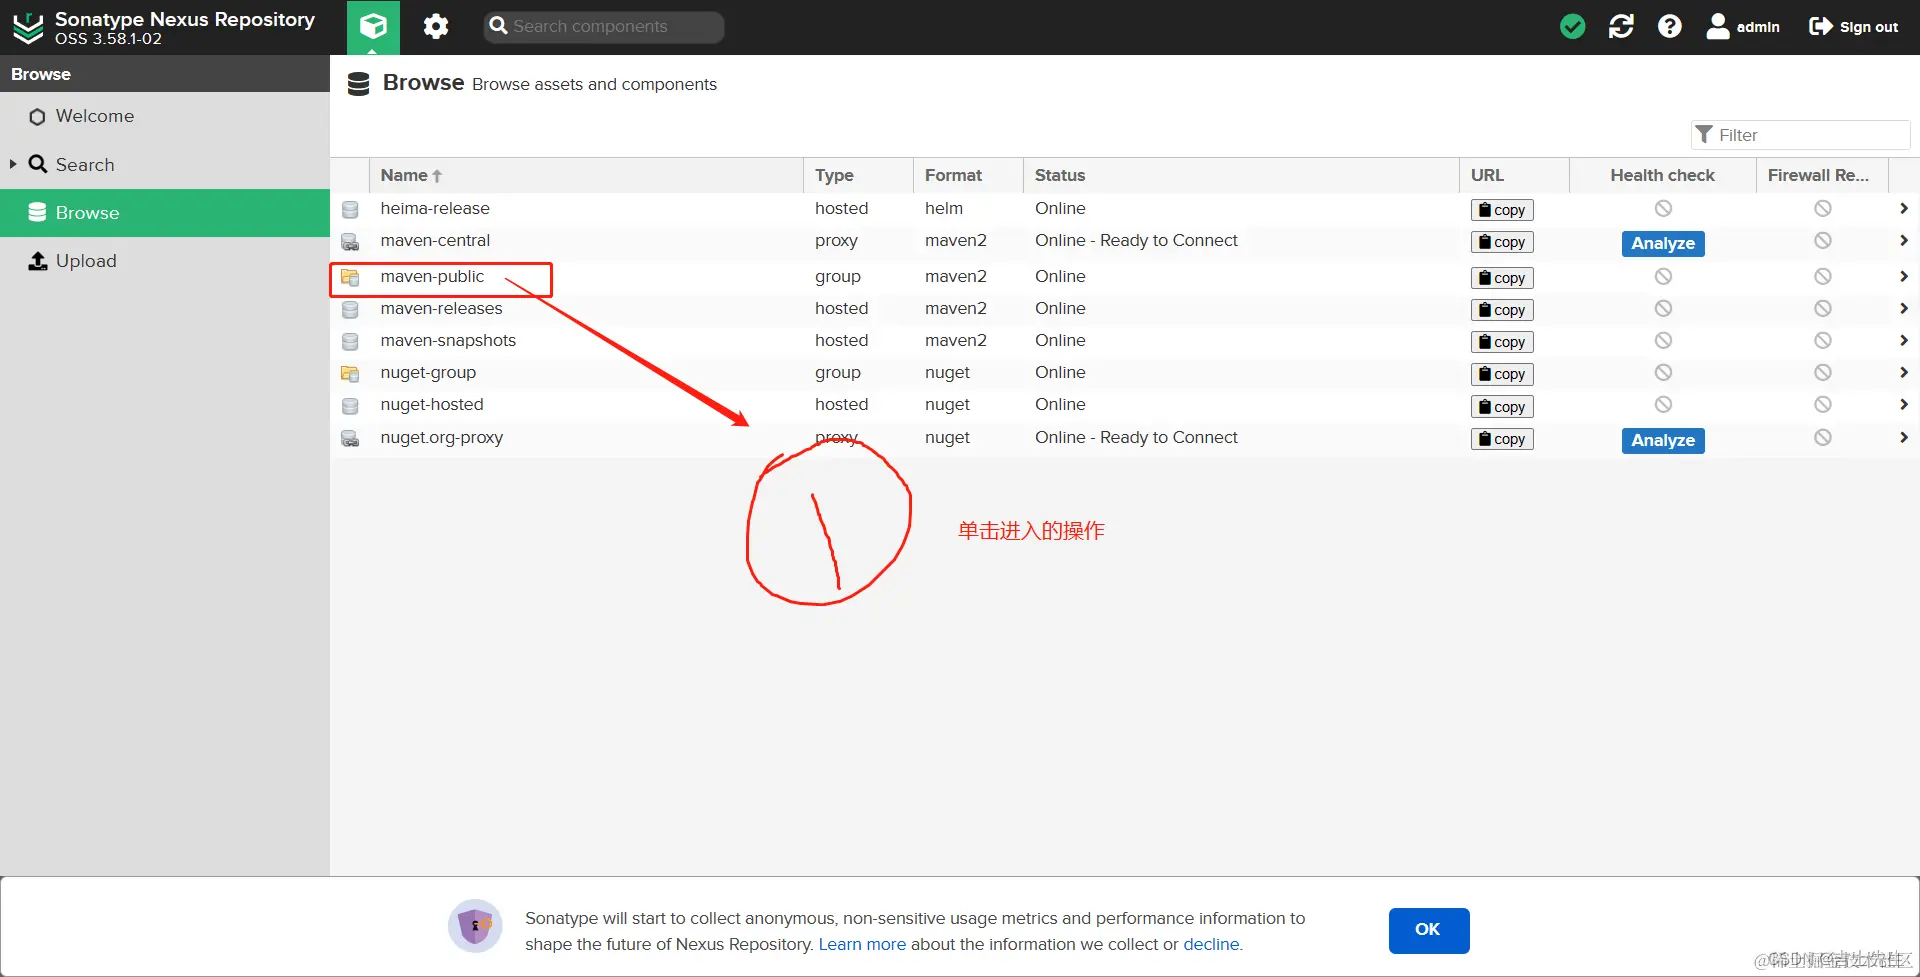Open maven-snapshots row chevron
Screen dimensions: 1920x977
pyautogui.click(x=1904, y=340)
